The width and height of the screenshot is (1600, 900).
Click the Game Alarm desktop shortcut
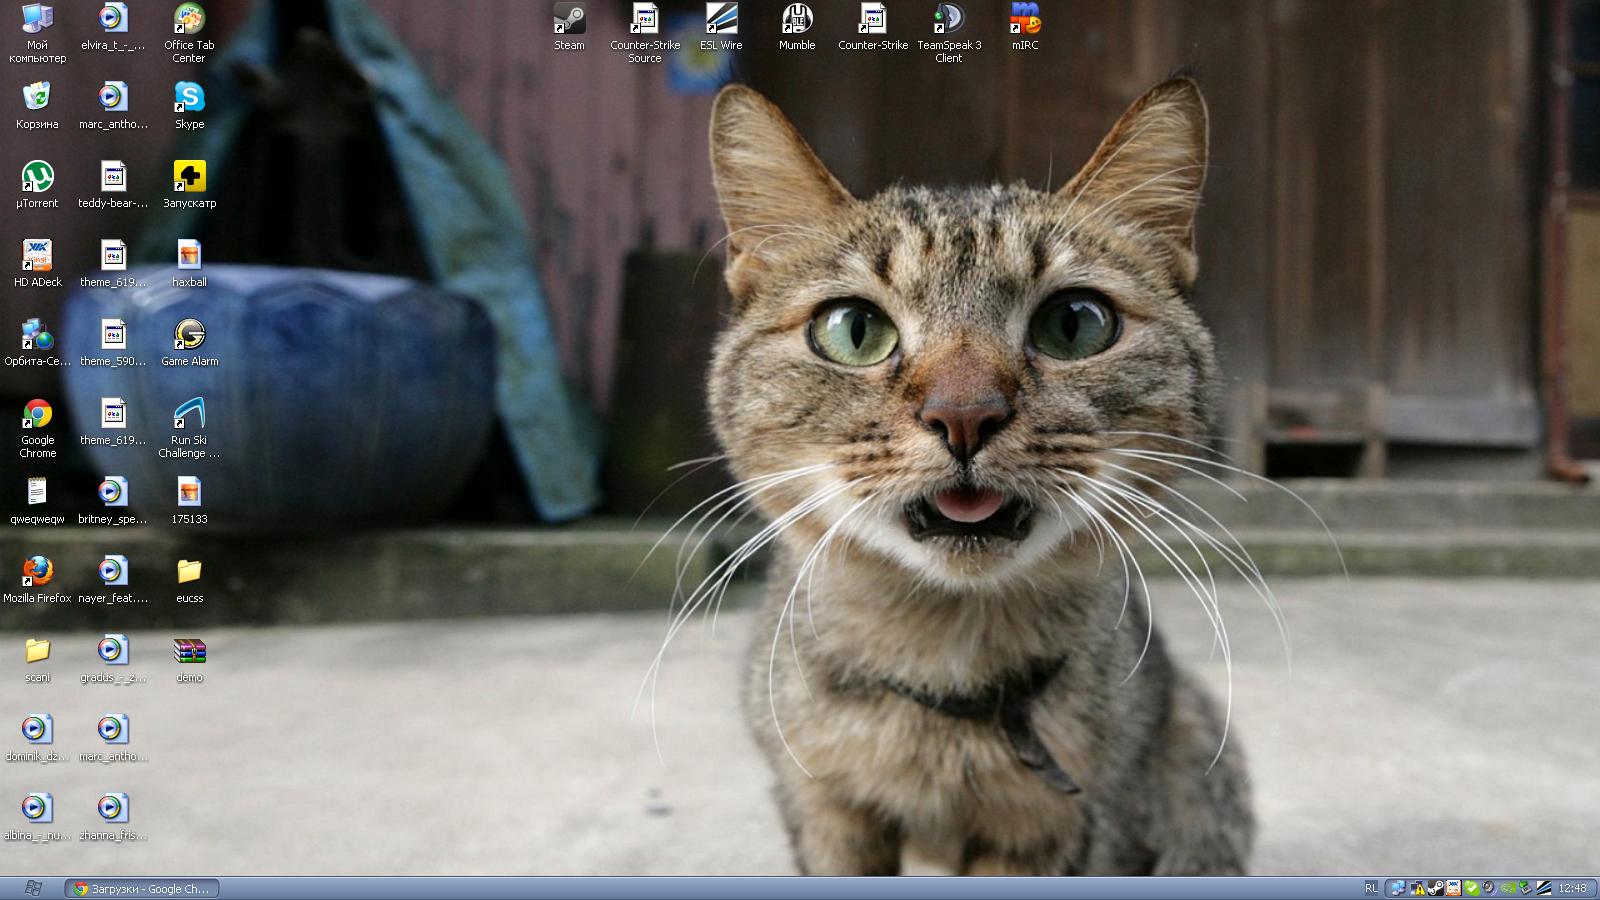189,335
